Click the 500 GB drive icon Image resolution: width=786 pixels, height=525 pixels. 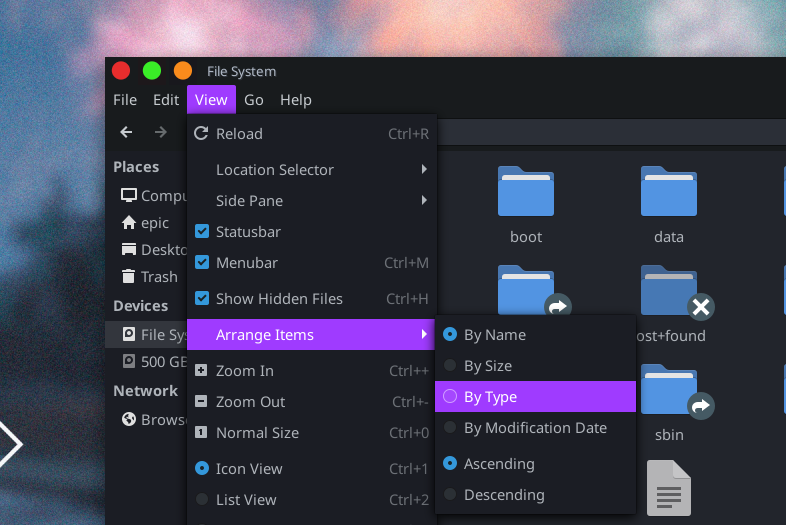(129, 362)
